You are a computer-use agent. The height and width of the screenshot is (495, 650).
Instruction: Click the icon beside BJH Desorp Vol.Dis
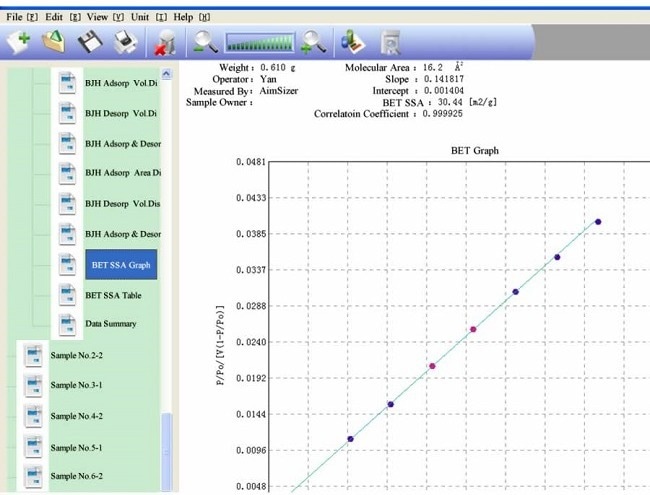[67, 204]
